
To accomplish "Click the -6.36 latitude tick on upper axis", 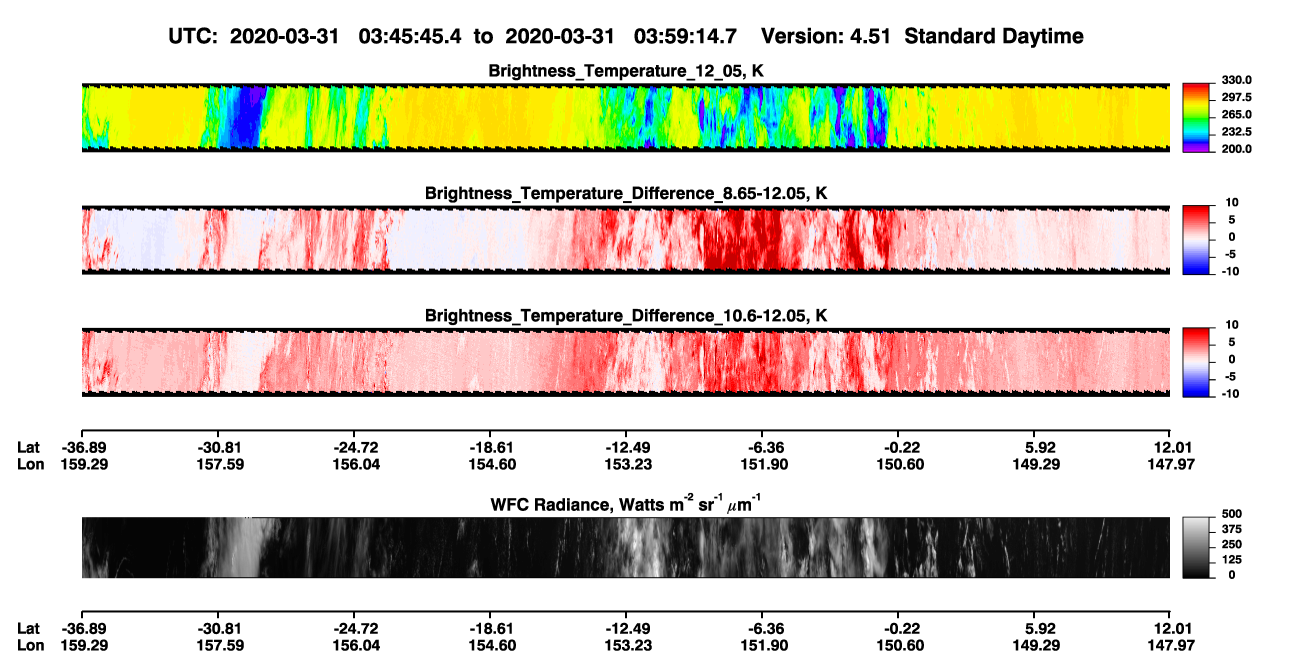I will 763,448.
